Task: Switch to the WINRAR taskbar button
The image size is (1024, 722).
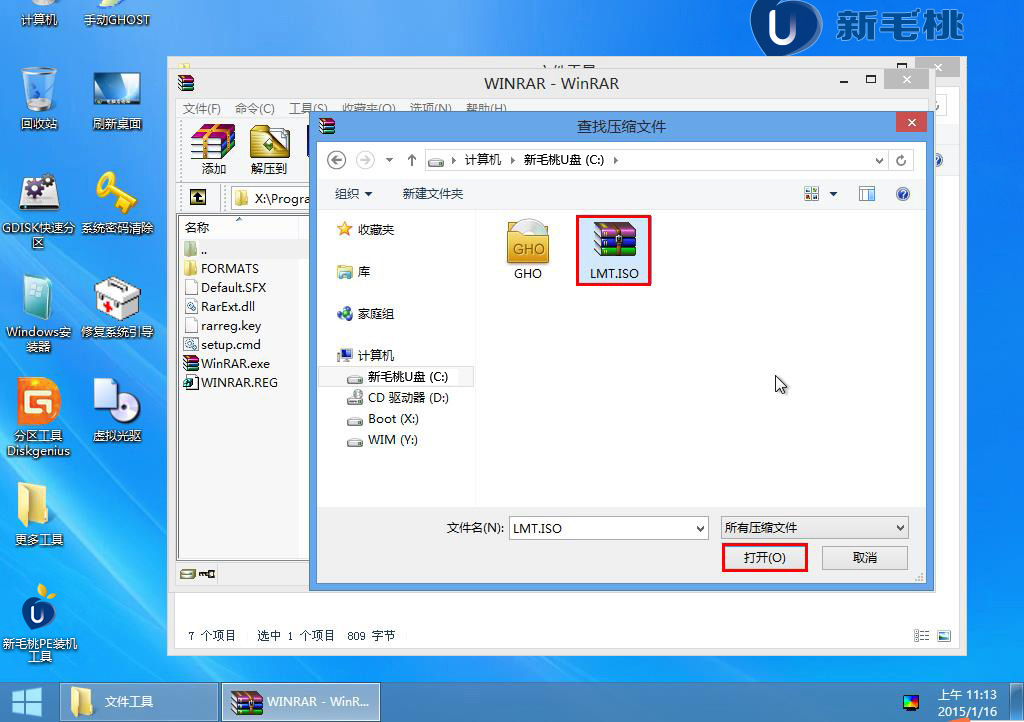Action: coord(300,702)
